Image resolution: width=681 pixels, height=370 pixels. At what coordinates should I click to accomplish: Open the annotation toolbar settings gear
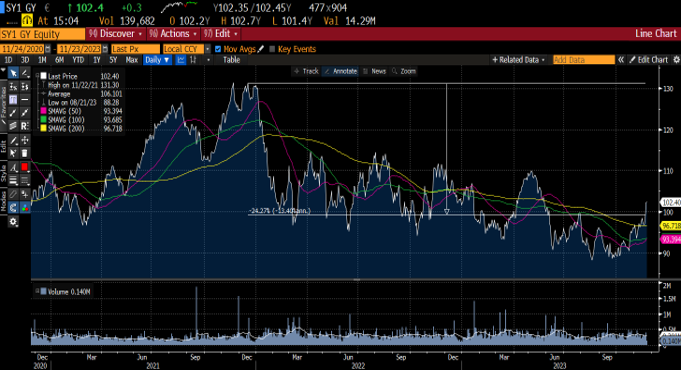(13, 222)
